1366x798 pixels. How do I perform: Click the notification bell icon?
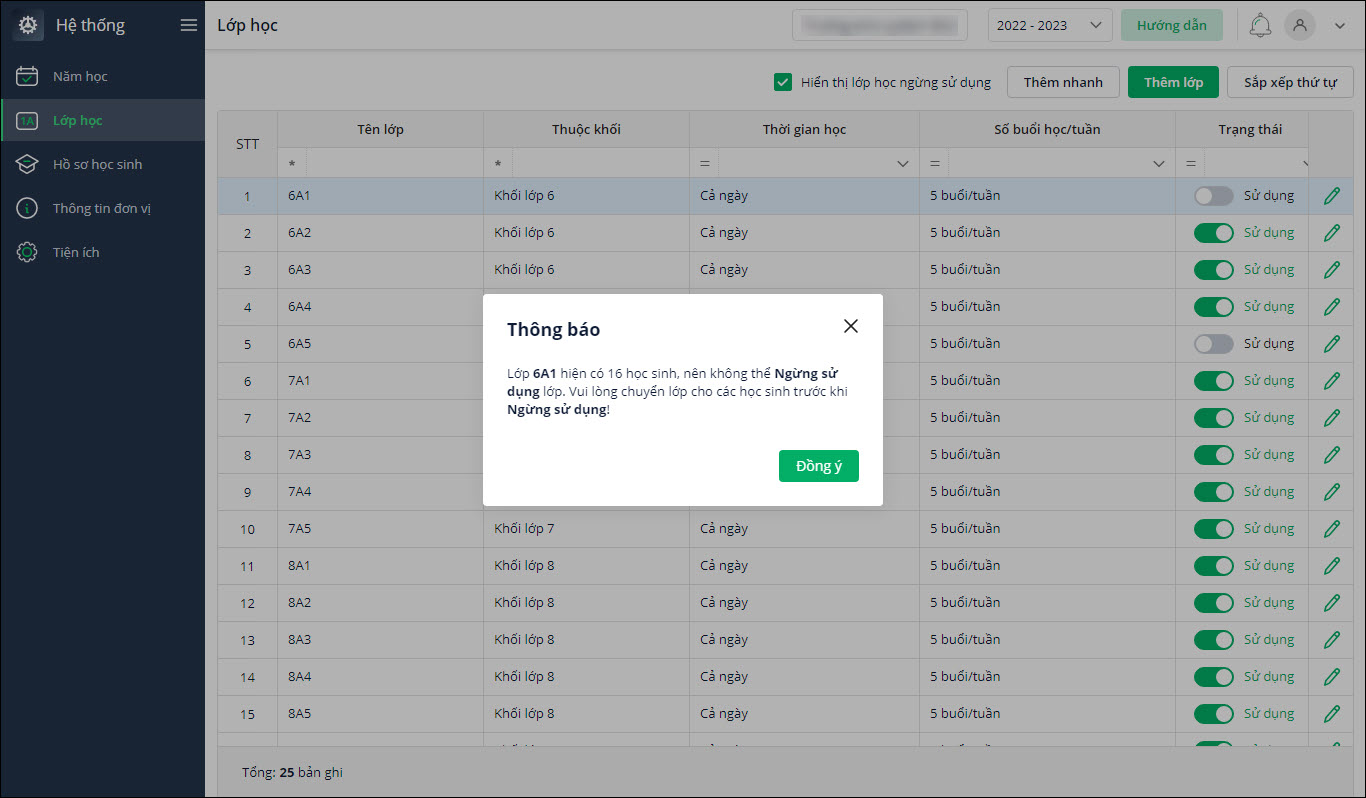(1260, 26)
